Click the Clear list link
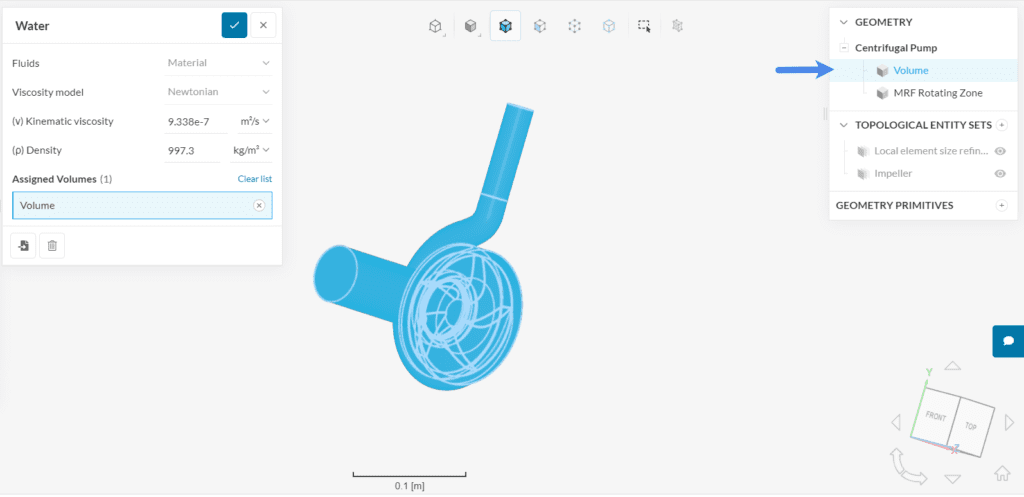This screenshot has height=497, width=1024. [x=255, y=179]
